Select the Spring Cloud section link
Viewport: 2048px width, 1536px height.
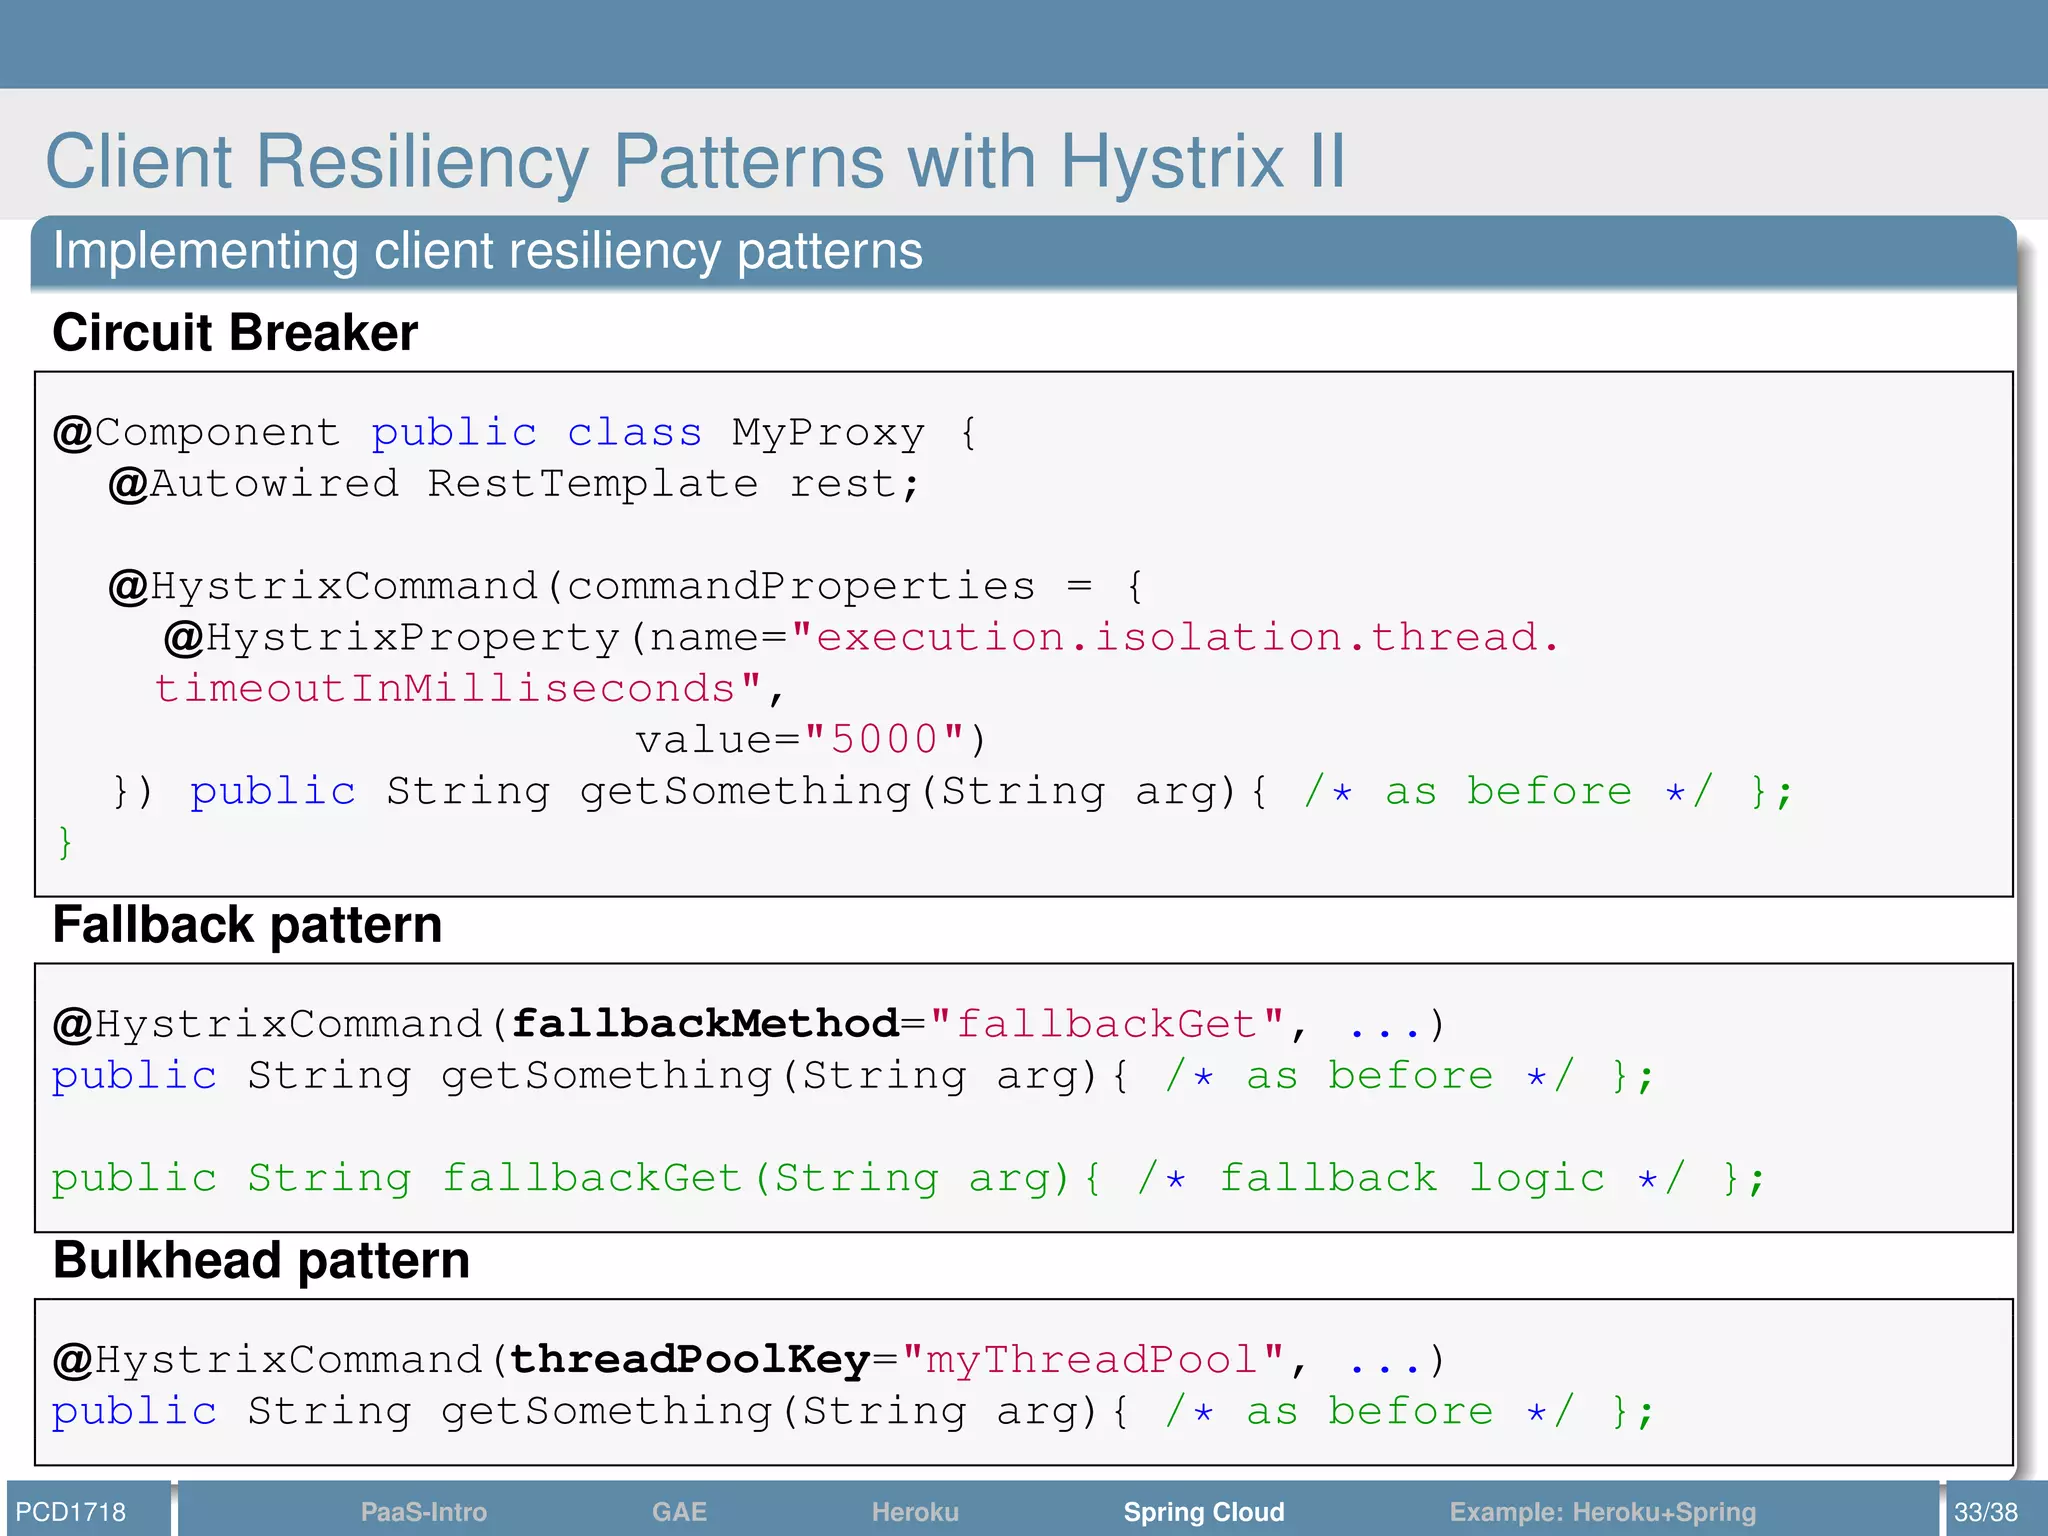(x=1204, y=1512)
